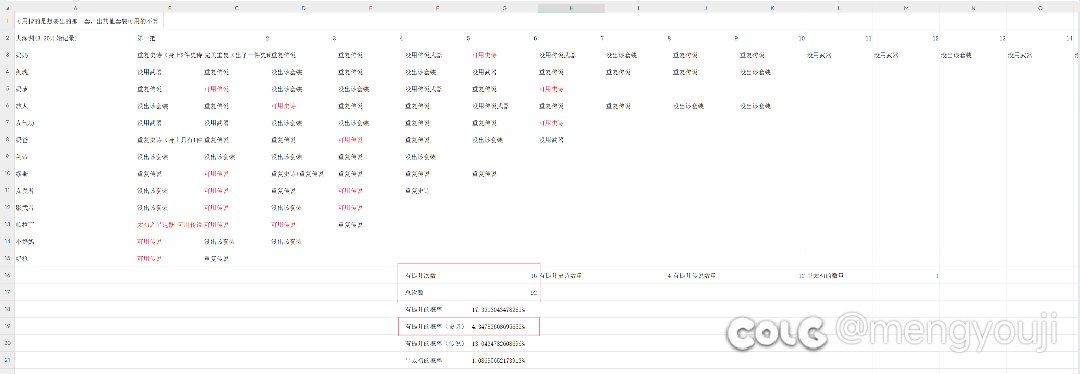This screenshot has width=1080, height=374.
Task: Select column G header
Action: (x=504, y=8)
